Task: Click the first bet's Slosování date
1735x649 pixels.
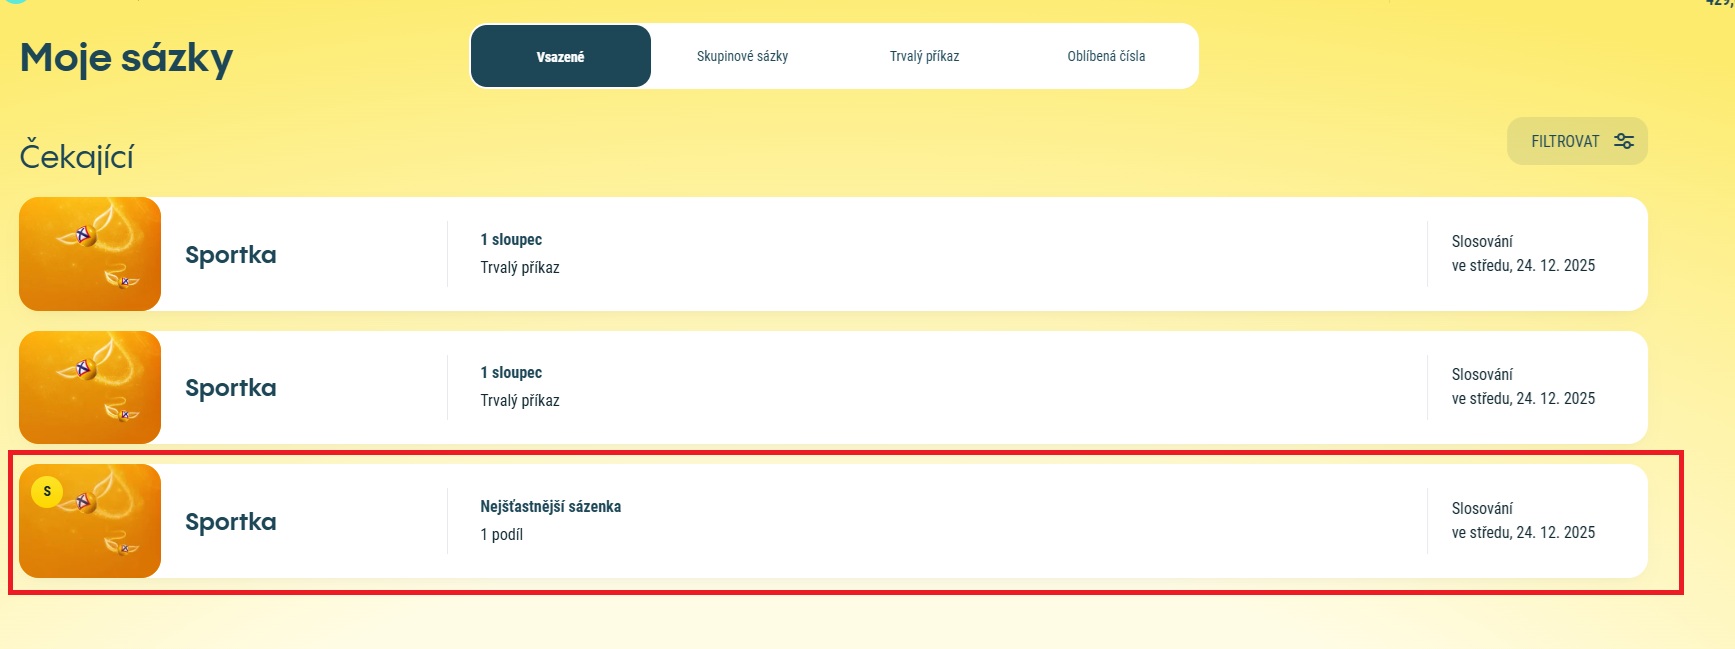Action: click(x=1523, y=266)
